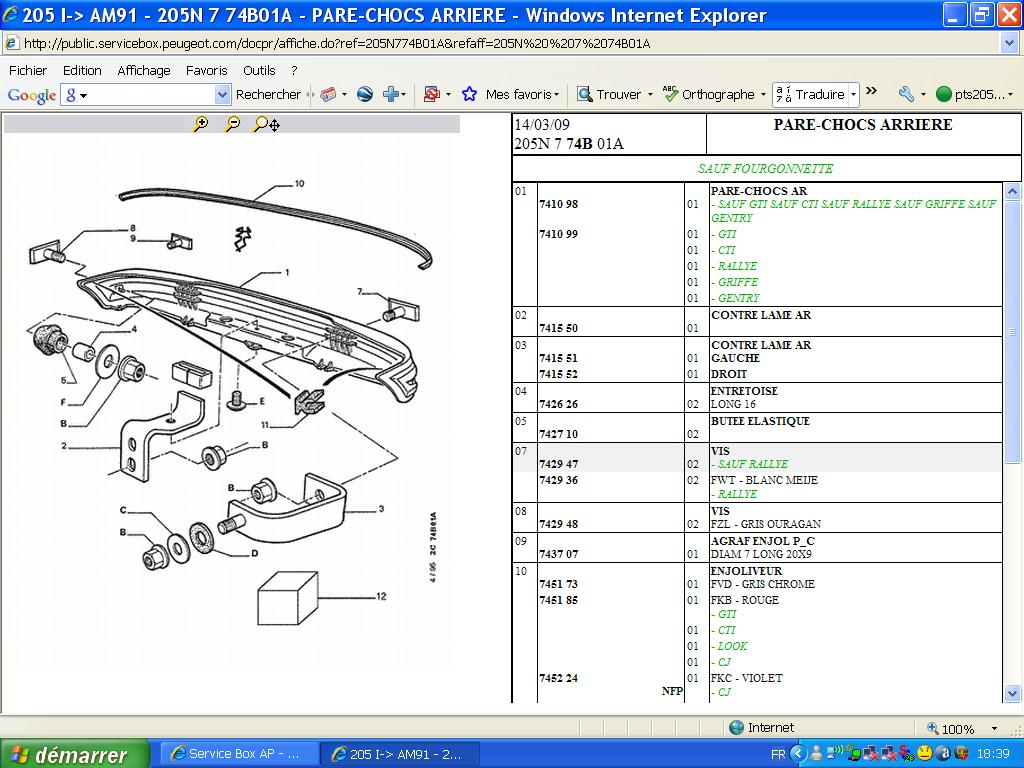
Task: Expand the Google search box dropdown arrow
Action: pos(222,94)
